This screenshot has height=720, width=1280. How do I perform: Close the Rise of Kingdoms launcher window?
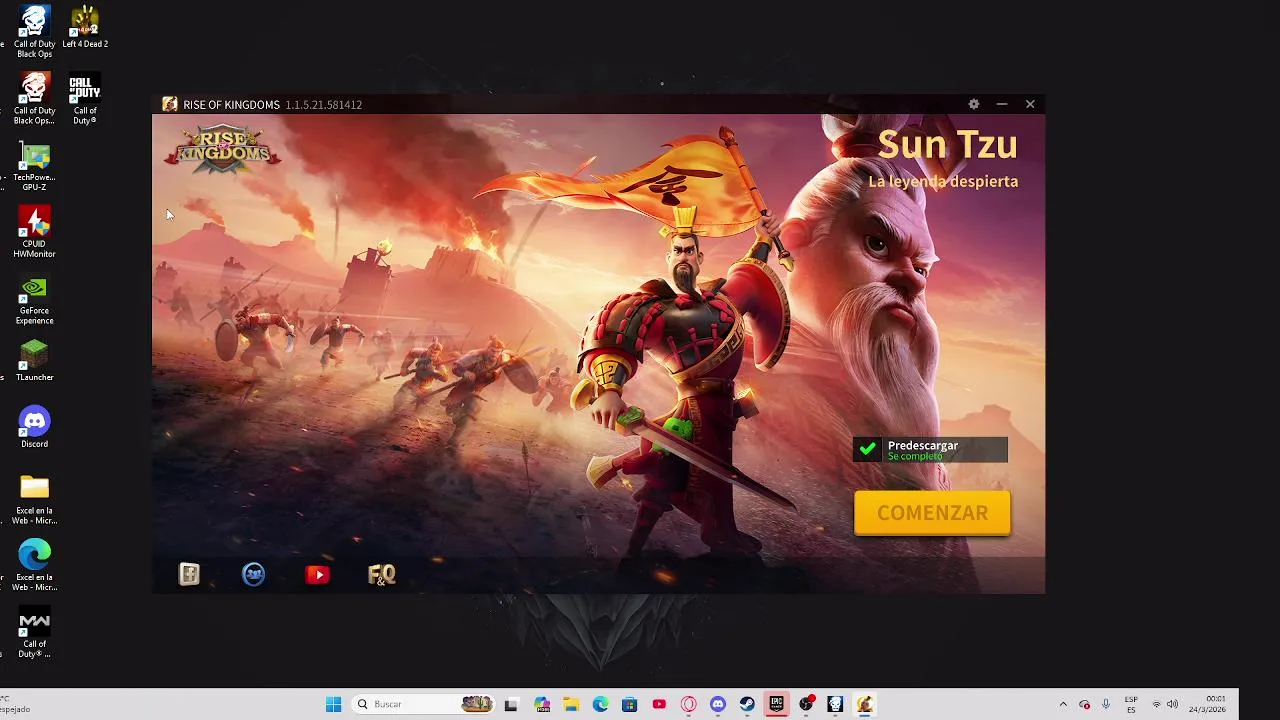[1030, 104]
